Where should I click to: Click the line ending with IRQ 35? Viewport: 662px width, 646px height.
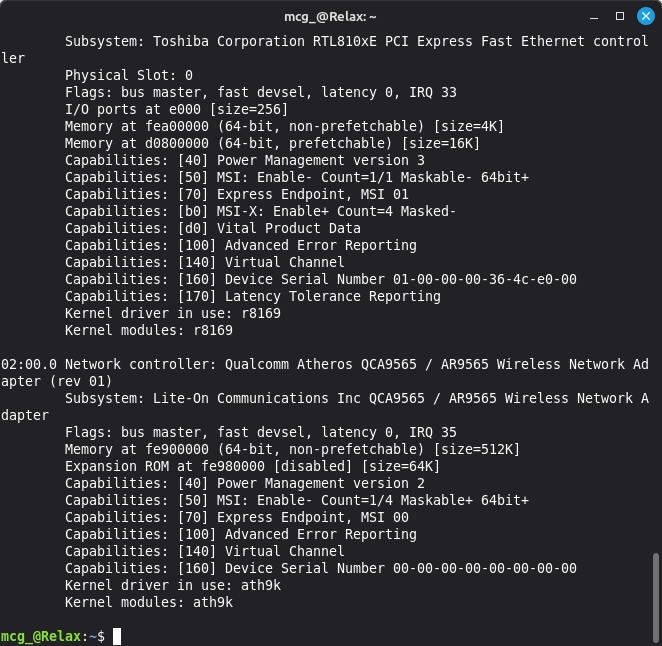[x=260, y=432]
